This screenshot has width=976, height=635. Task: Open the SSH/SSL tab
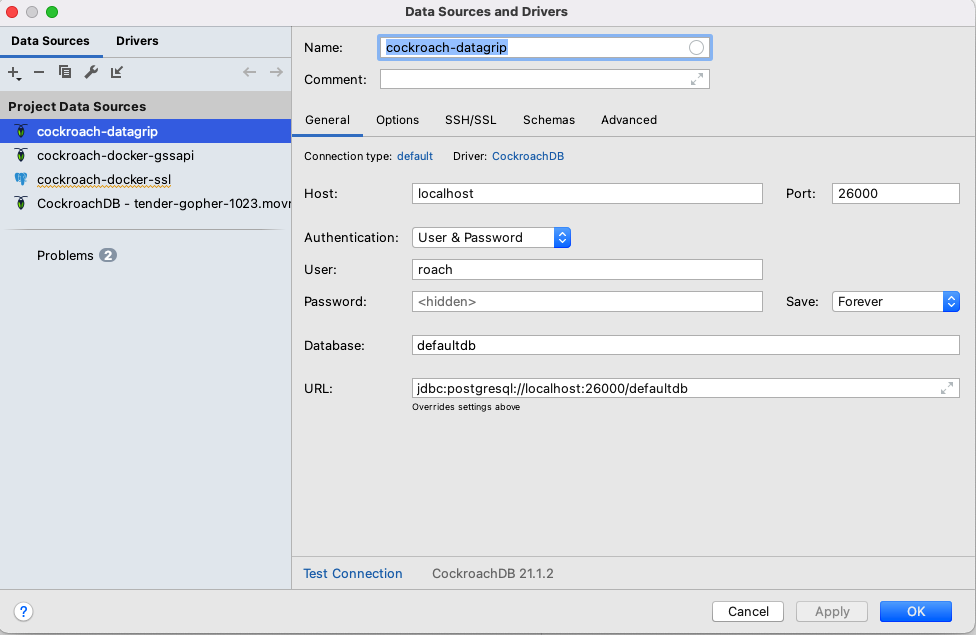point(470,120)
